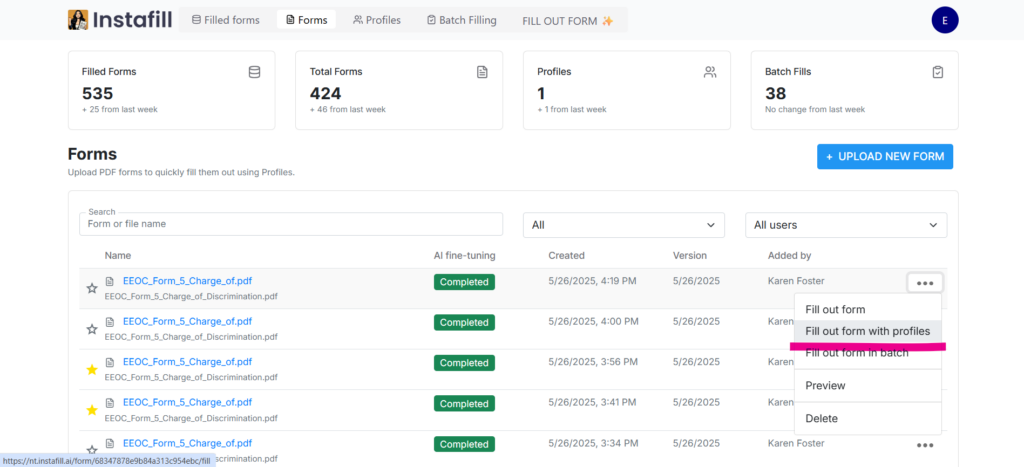Open EEOC form link created 3:56 PM
Viewport: 1024px width, 467px height.
point(187,362)
